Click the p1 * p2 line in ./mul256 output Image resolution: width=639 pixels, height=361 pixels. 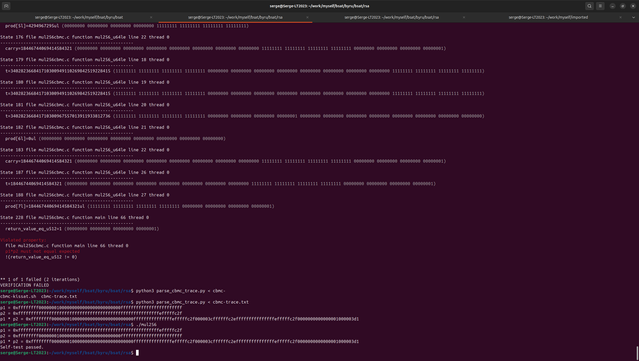click(179, 342)
